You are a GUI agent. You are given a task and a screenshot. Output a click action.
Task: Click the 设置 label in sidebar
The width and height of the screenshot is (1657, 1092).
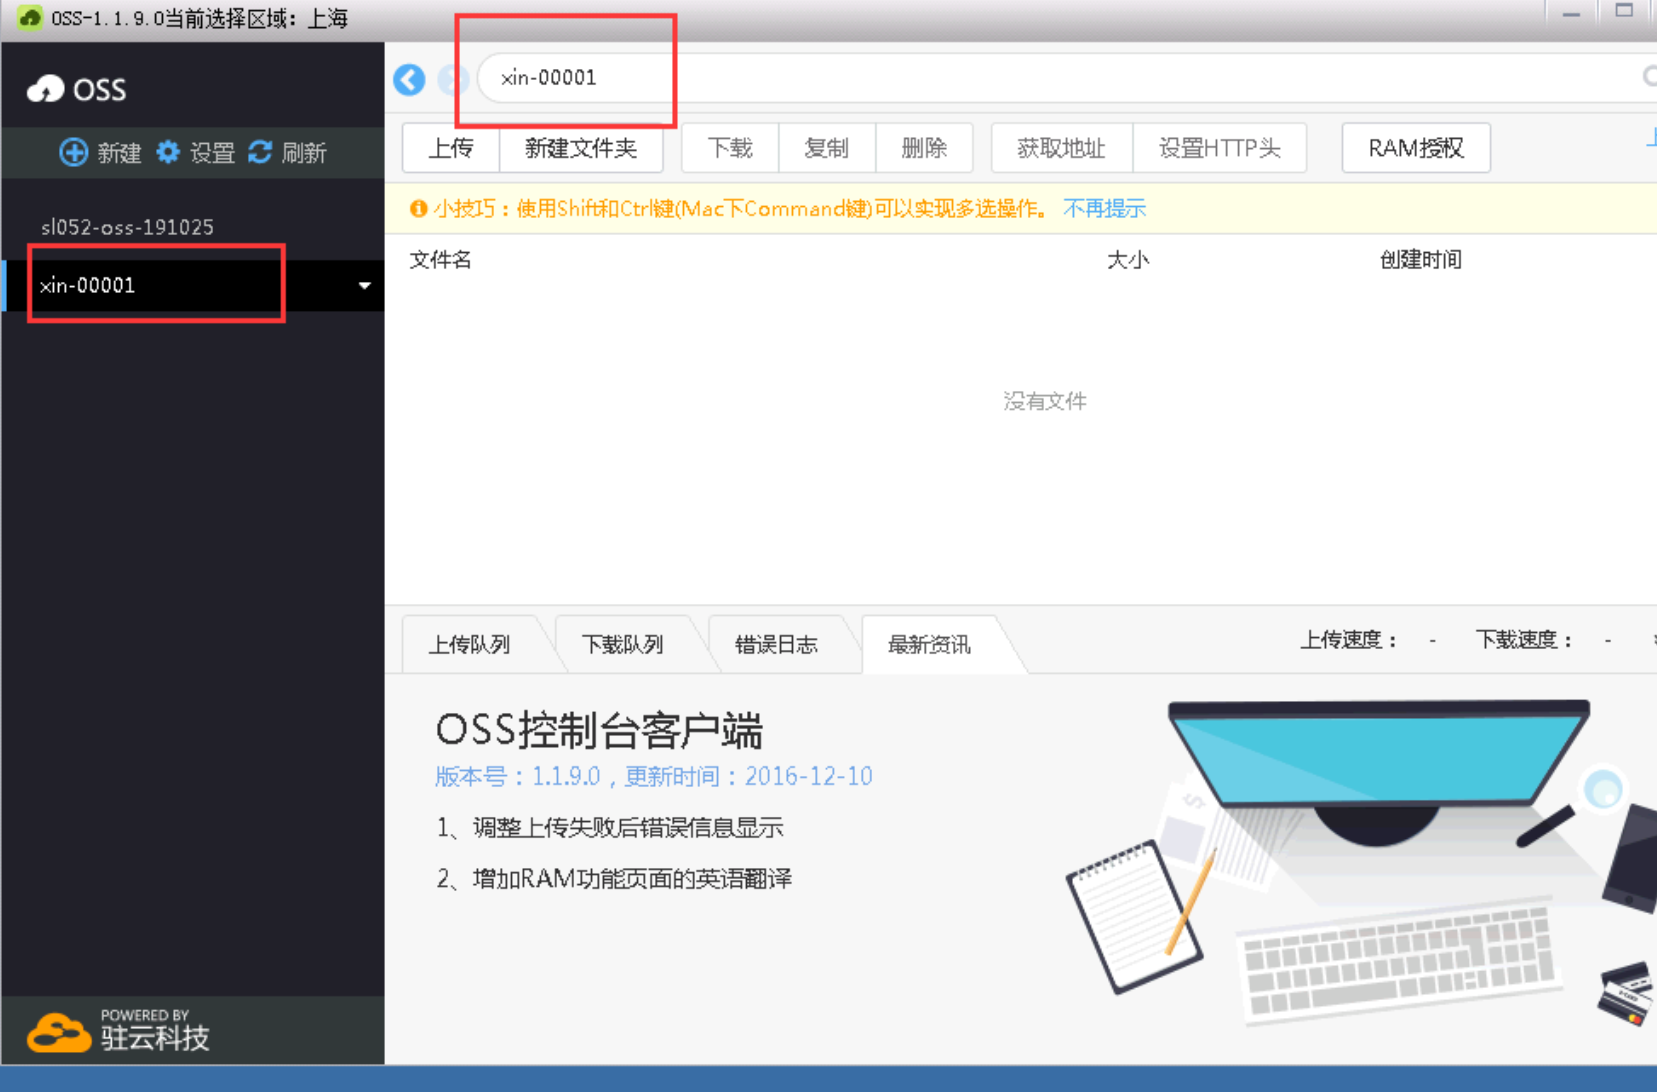click(212, 153)
